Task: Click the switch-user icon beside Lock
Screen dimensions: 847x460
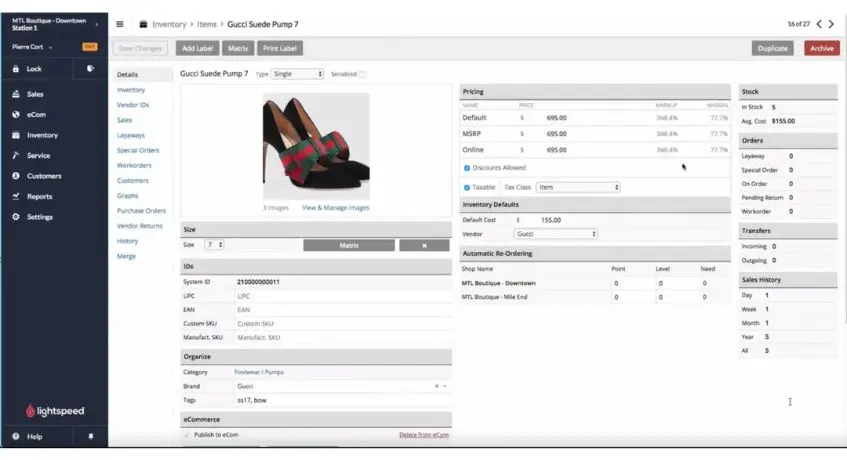Action: (x=90, y=69)
